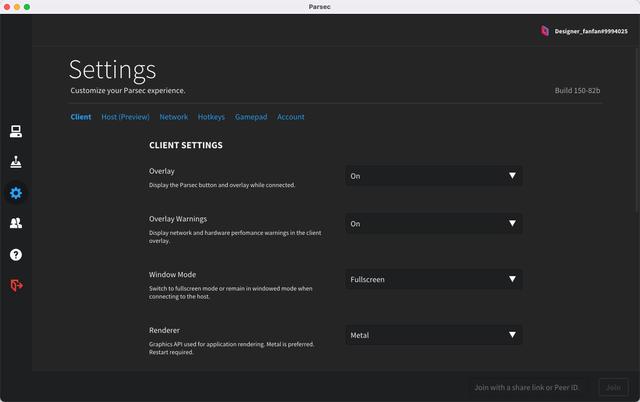This screenshot has height=402, width=640.
Task: Open the Designer_fanfan#9994025 account name
Action: [591, 31]
